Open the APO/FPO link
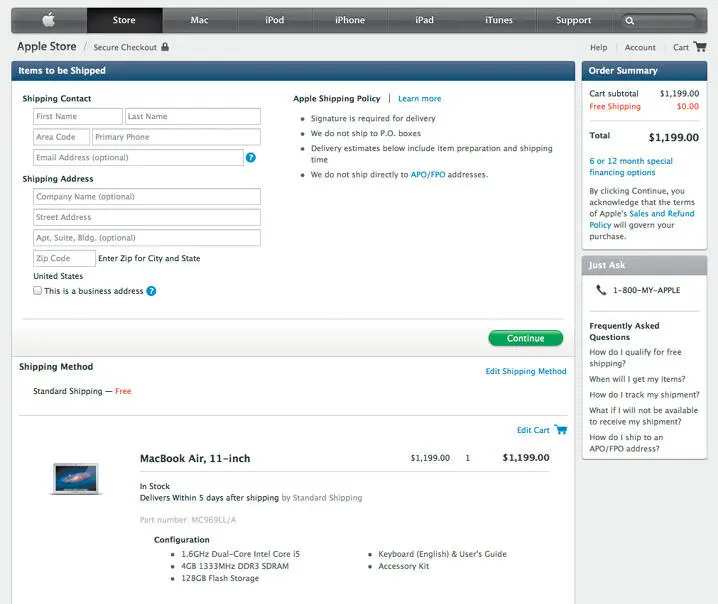Screen dimensions: 718x604 (x=428, y=174)
